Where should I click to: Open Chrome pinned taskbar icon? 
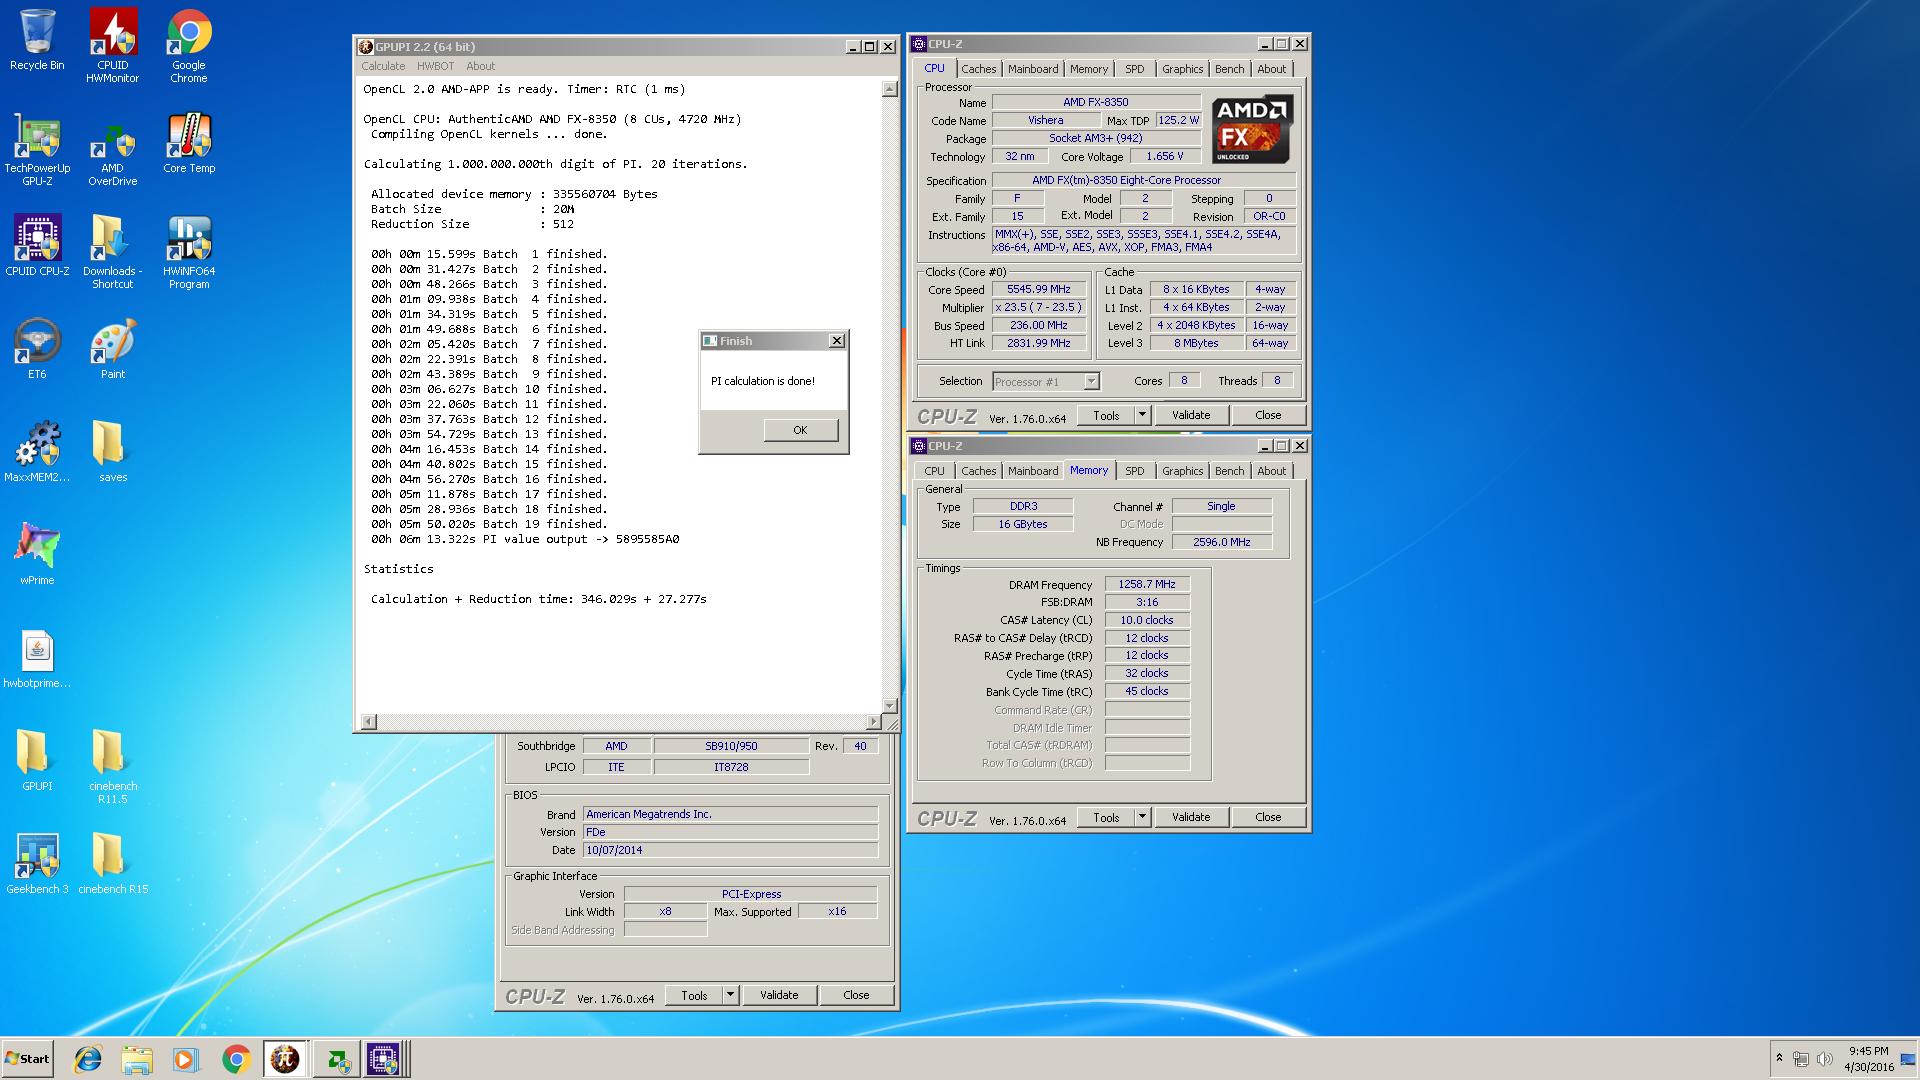[x=236, y=1059]
